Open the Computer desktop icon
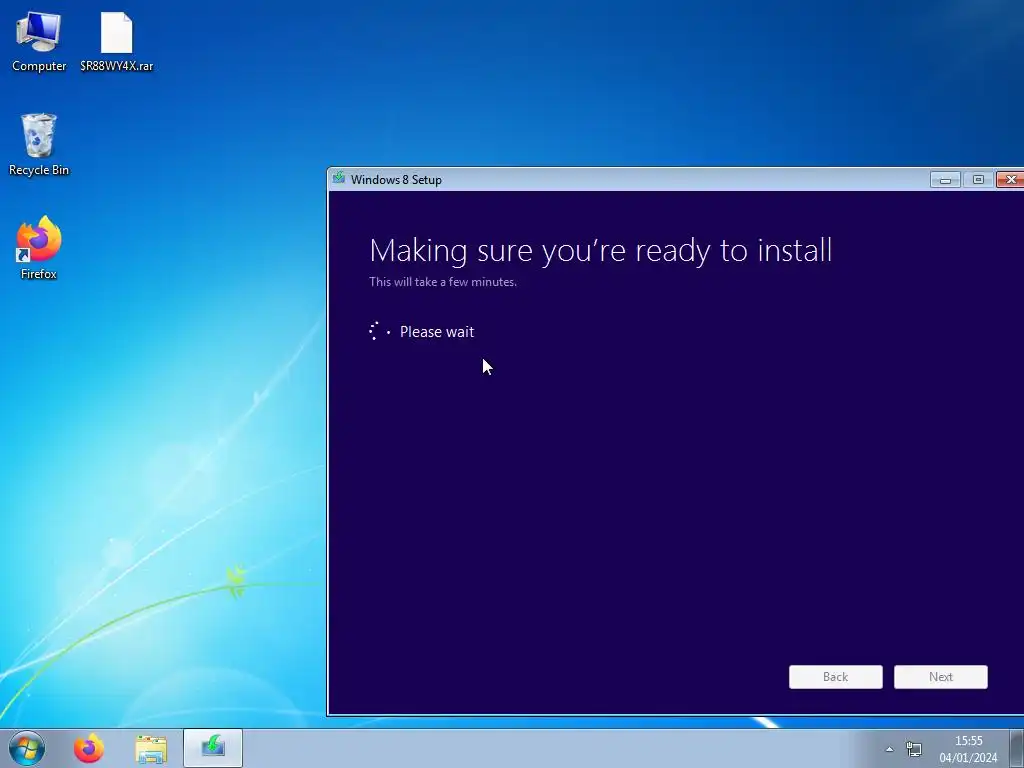1024x768 pixels. [x=39, y=42]
